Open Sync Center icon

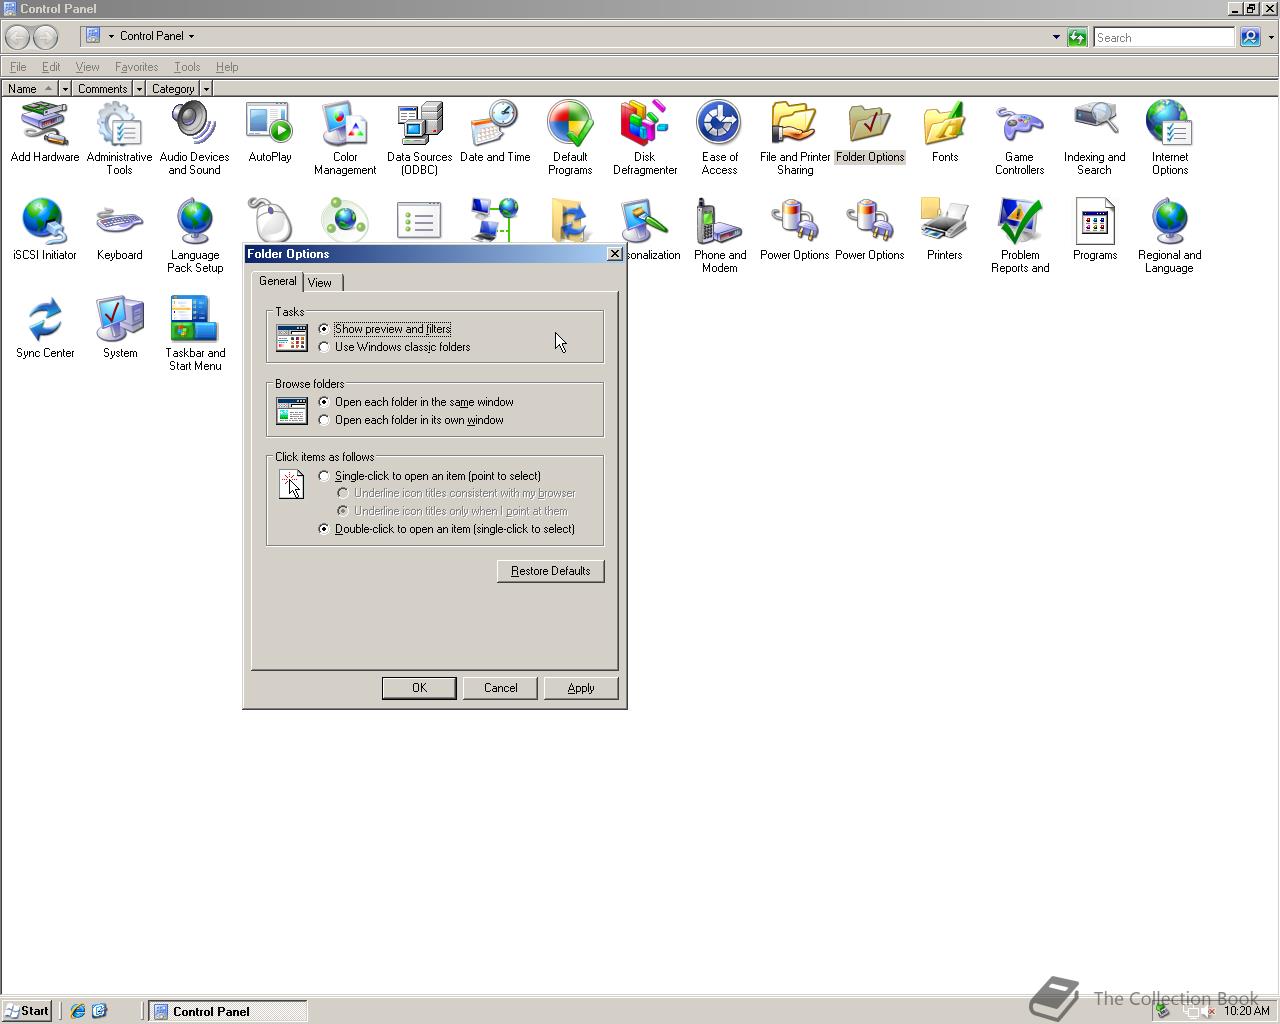click(45, 328)
